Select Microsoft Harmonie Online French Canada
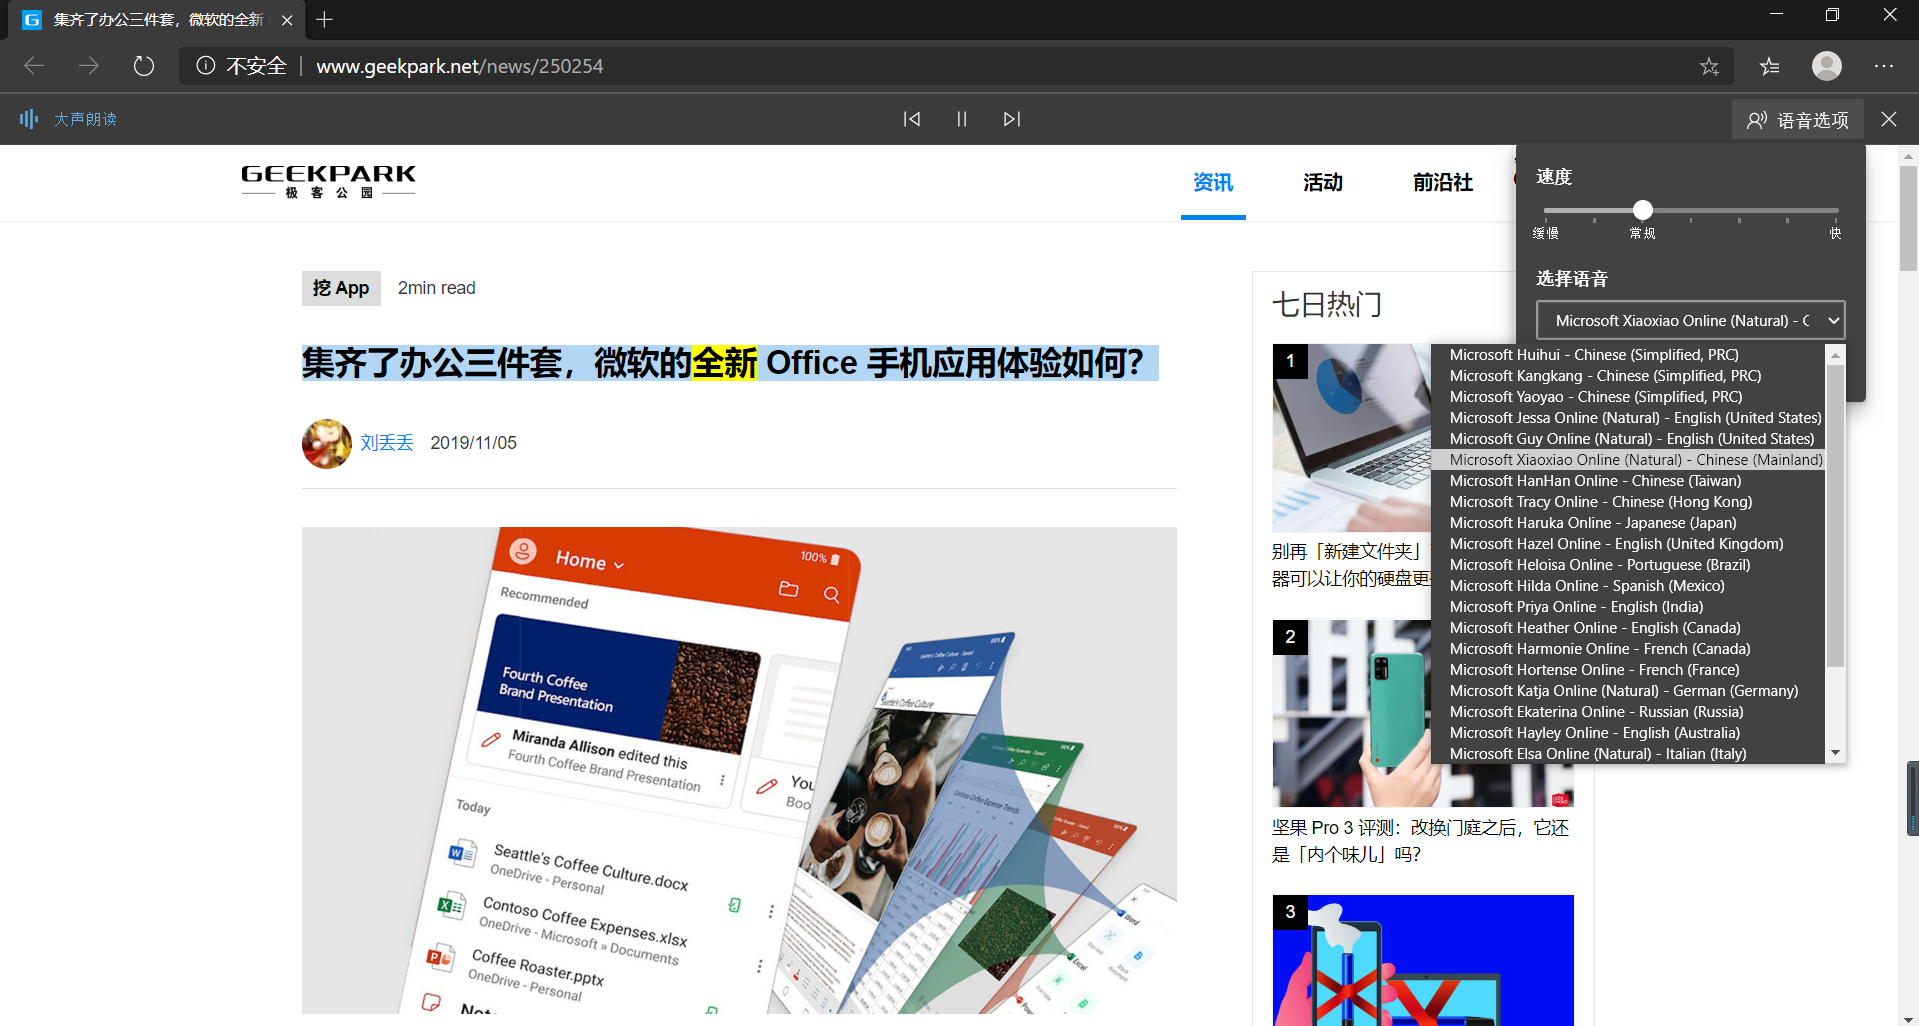 1628,649
